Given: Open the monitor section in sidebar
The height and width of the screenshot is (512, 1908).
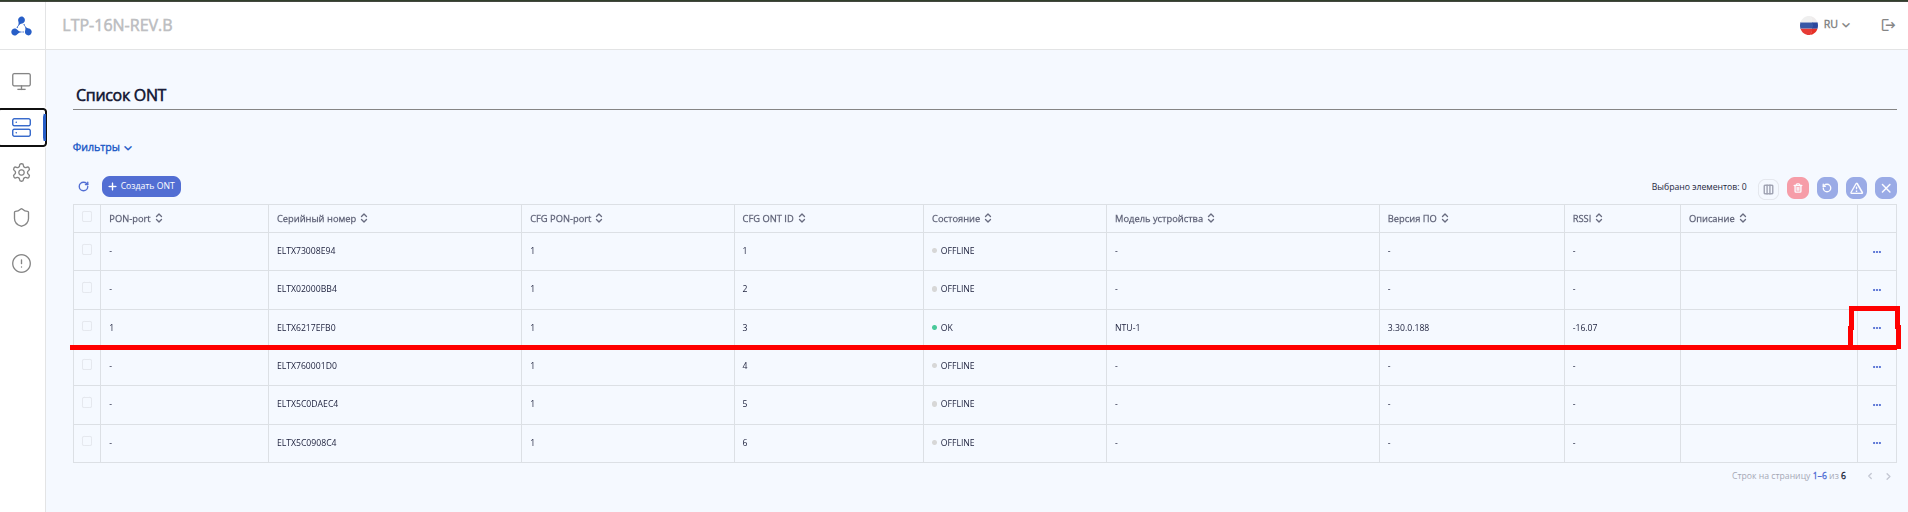Looking at the screenshot, I should pos(21,81).
